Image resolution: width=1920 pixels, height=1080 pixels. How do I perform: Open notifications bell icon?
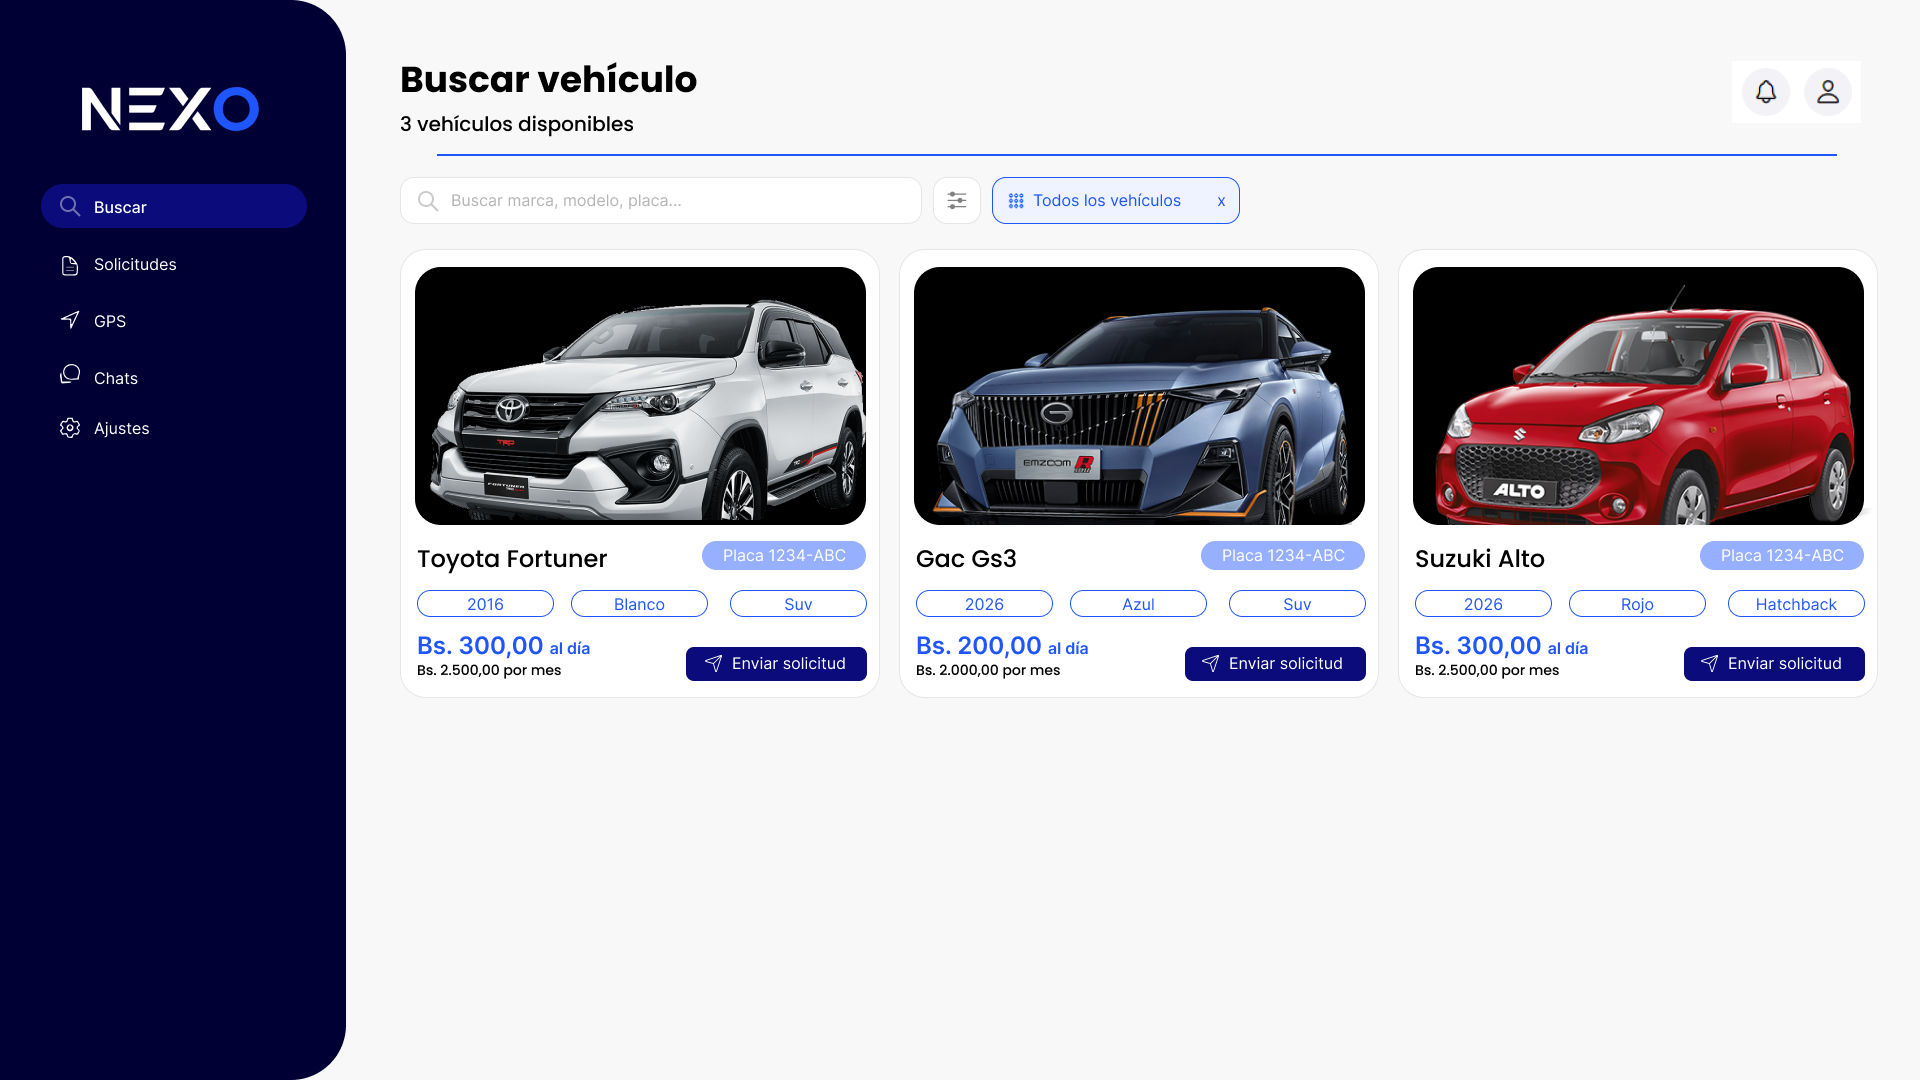(x=1766, y=92)
